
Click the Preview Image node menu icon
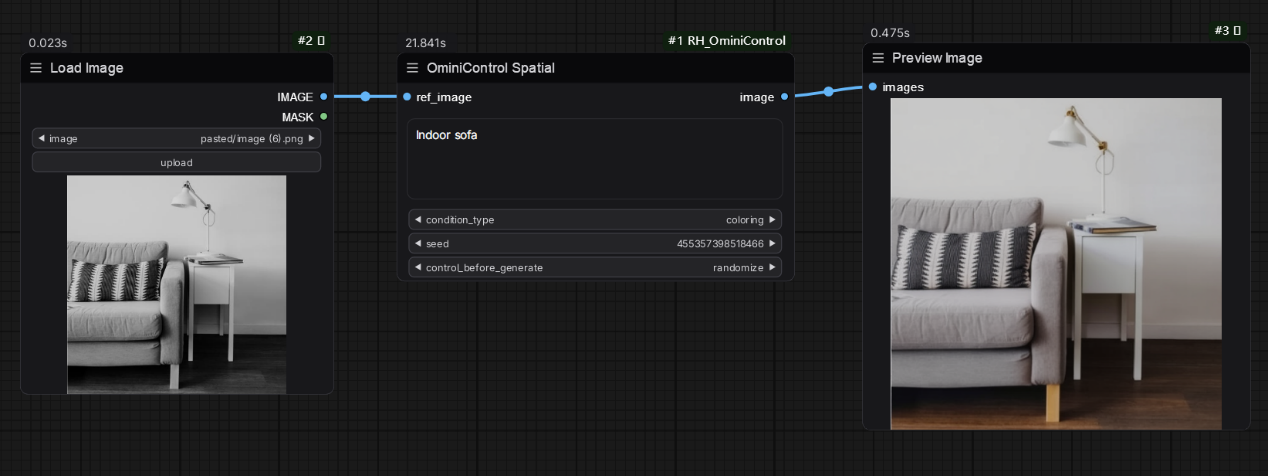[x=878, y=58]
